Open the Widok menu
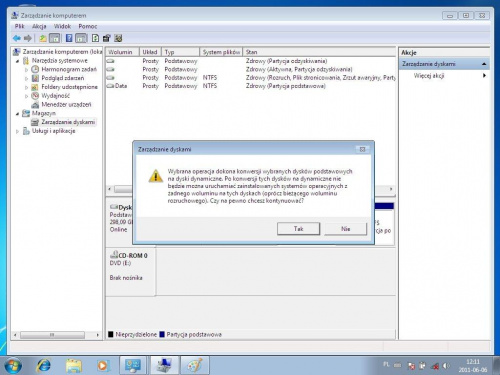The width and height of the screenshot is (500, 375). pos(62,26)
